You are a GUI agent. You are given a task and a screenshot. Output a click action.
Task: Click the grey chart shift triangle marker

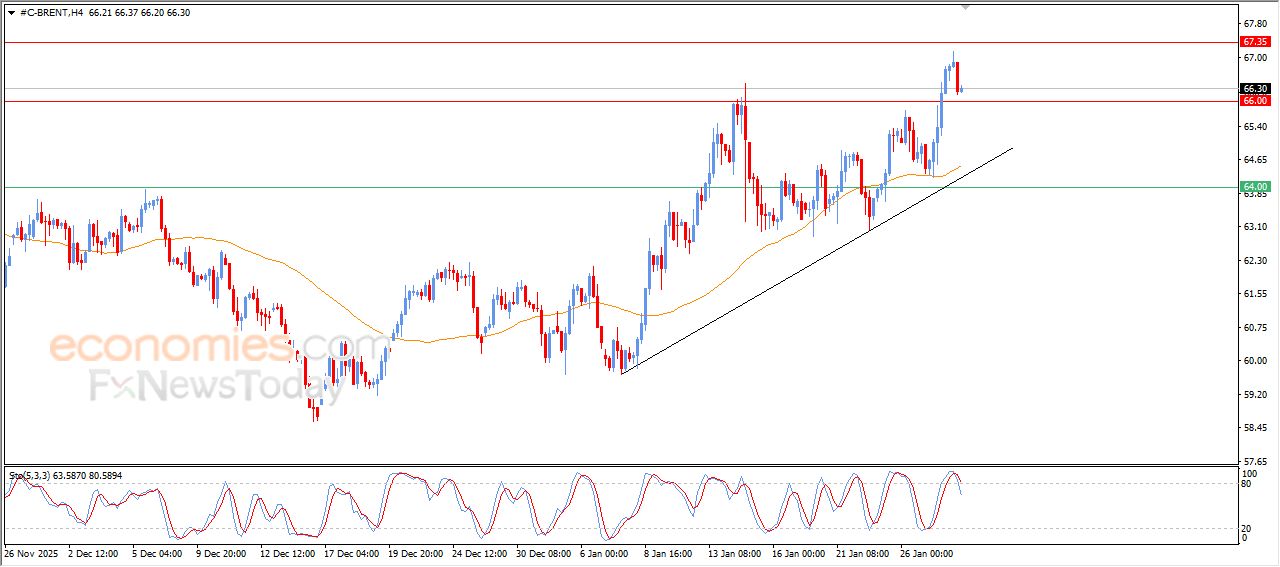965,6
